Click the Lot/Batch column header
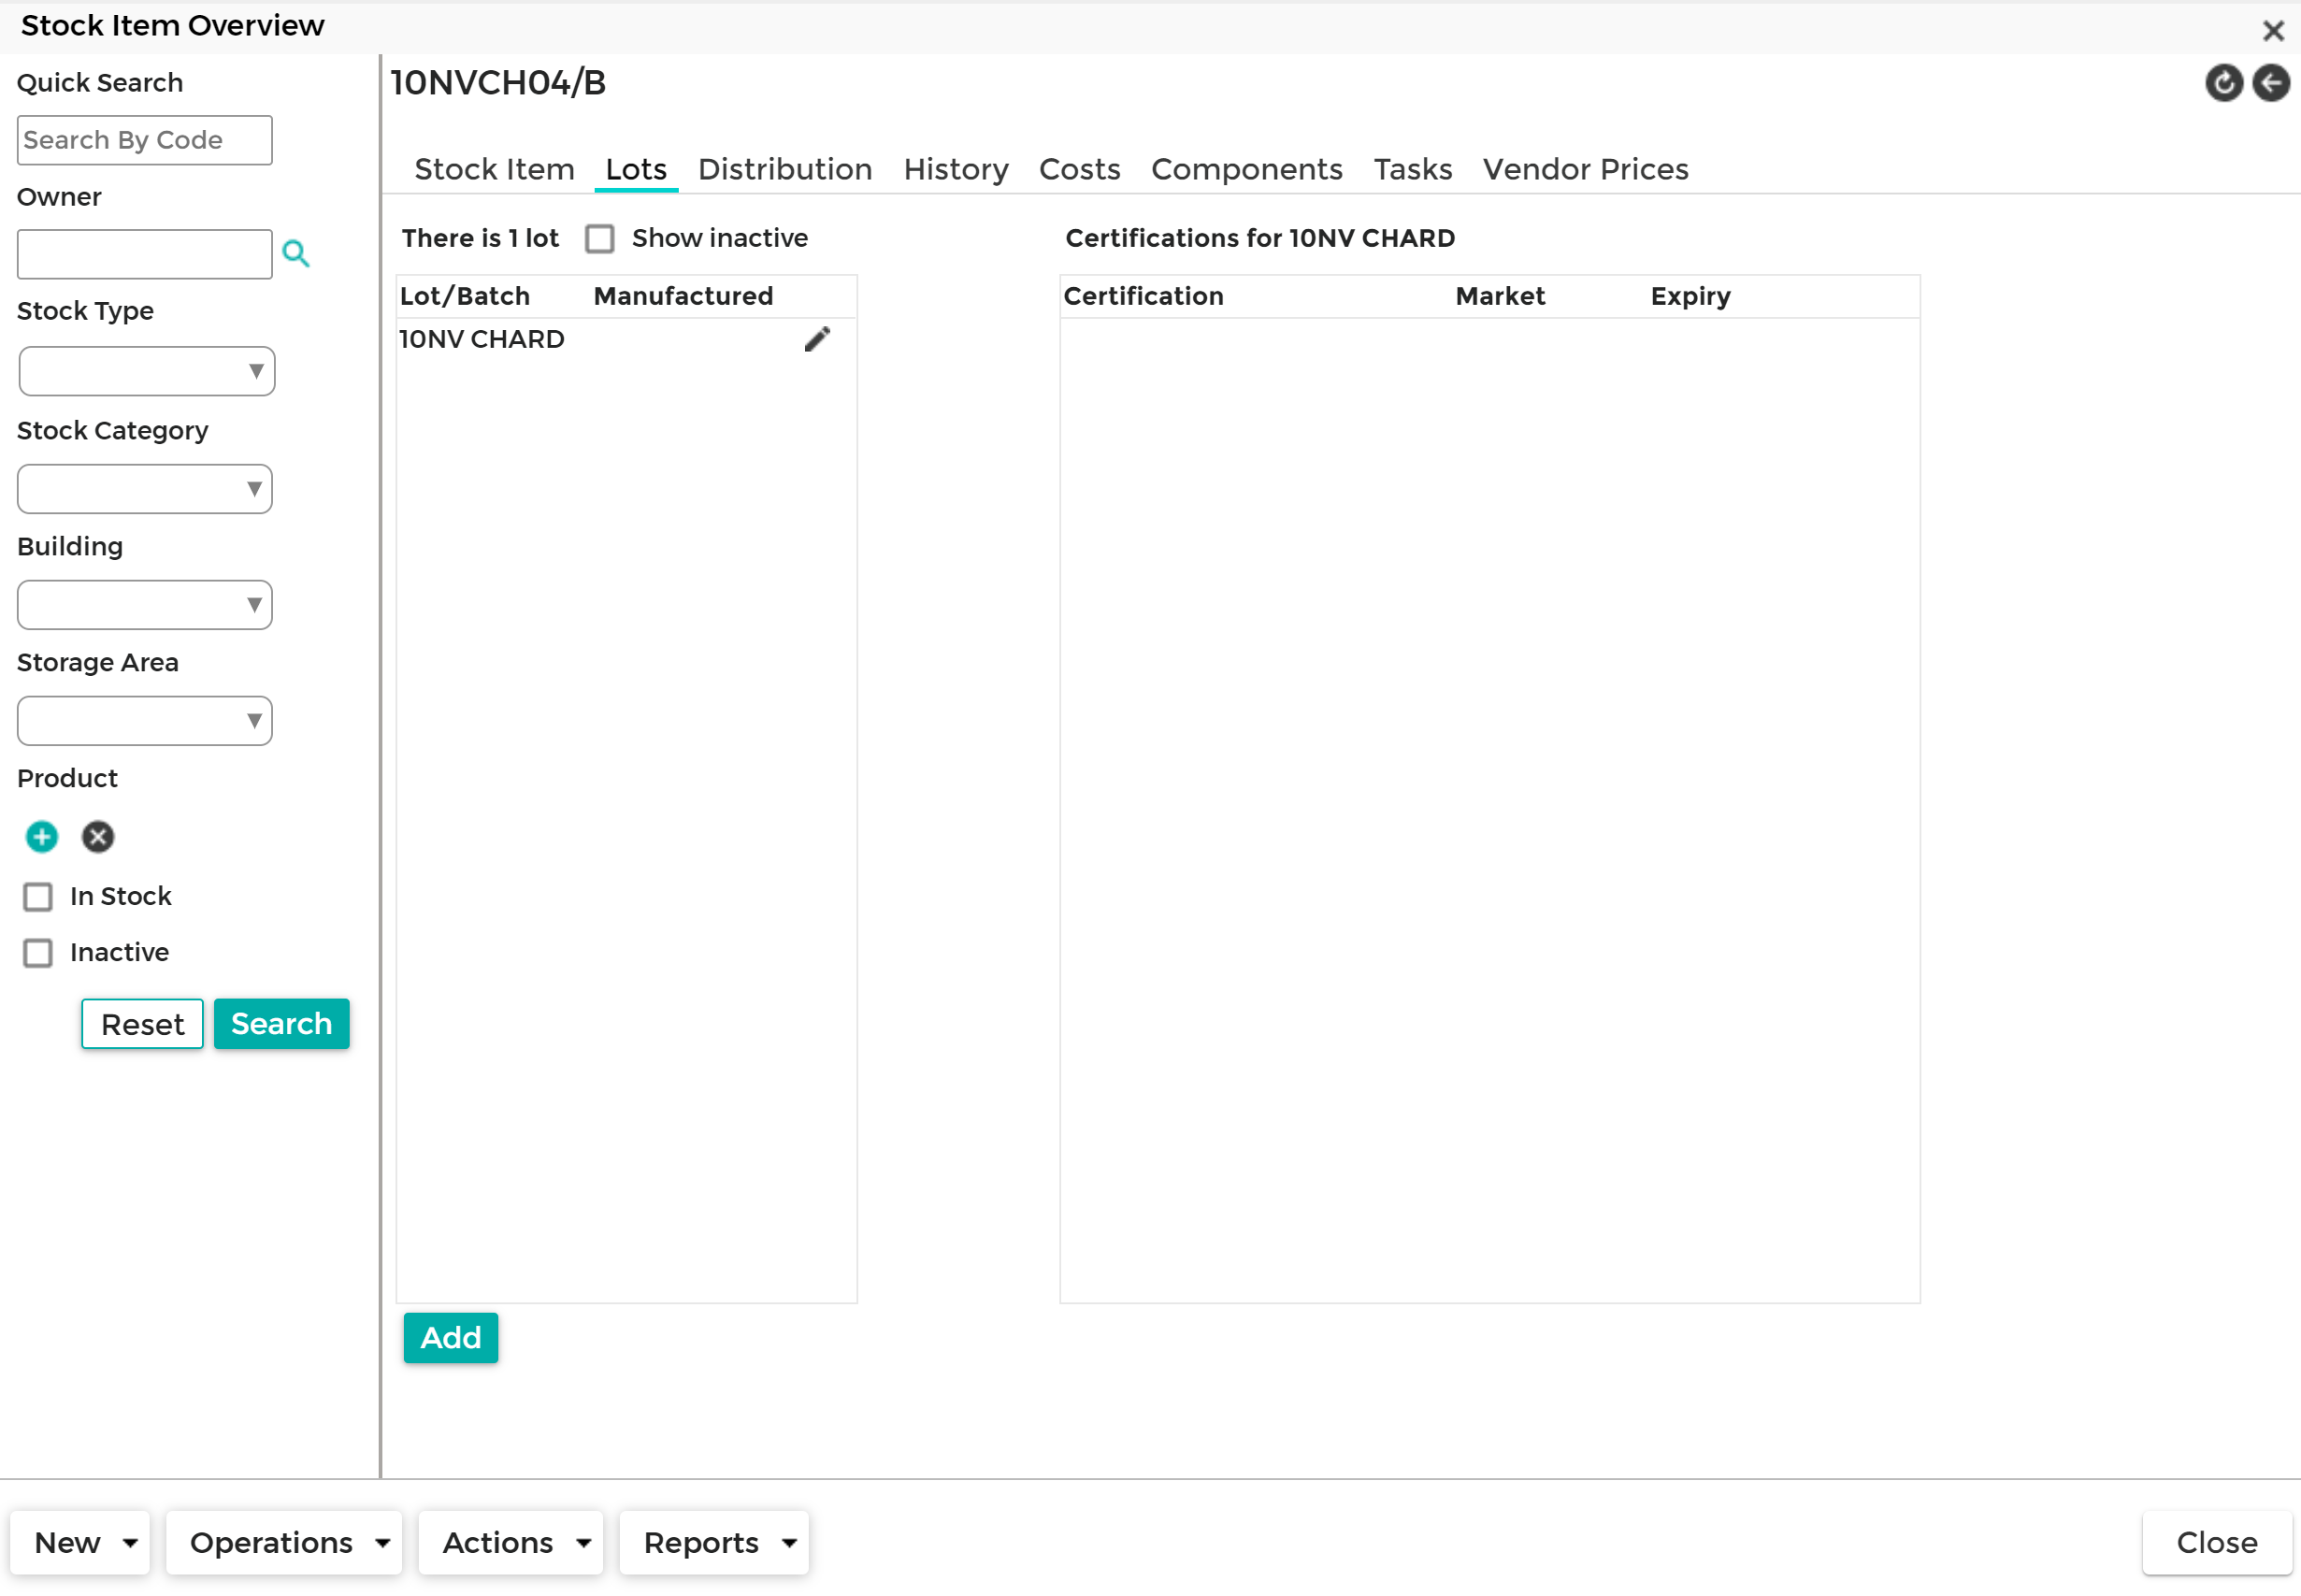The image size is (2301, 1596). point(465,296)
